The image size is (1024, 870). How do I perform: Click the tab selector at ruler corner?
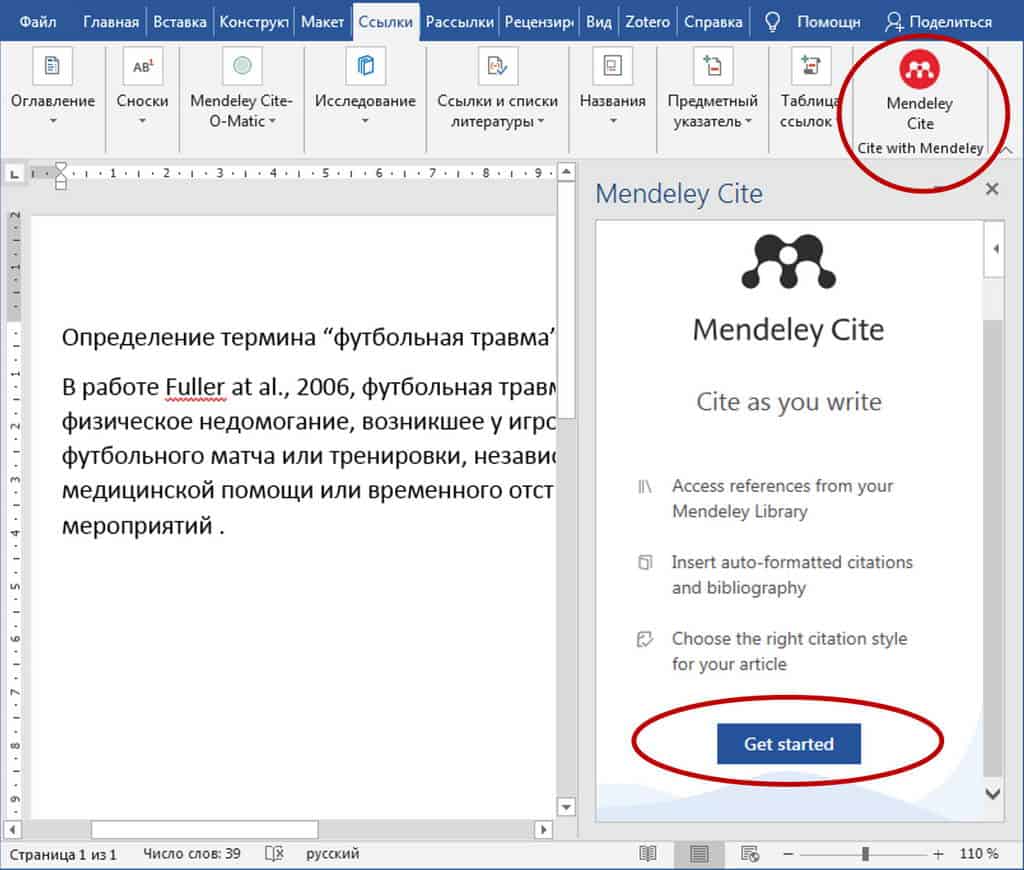coord(14,174)
